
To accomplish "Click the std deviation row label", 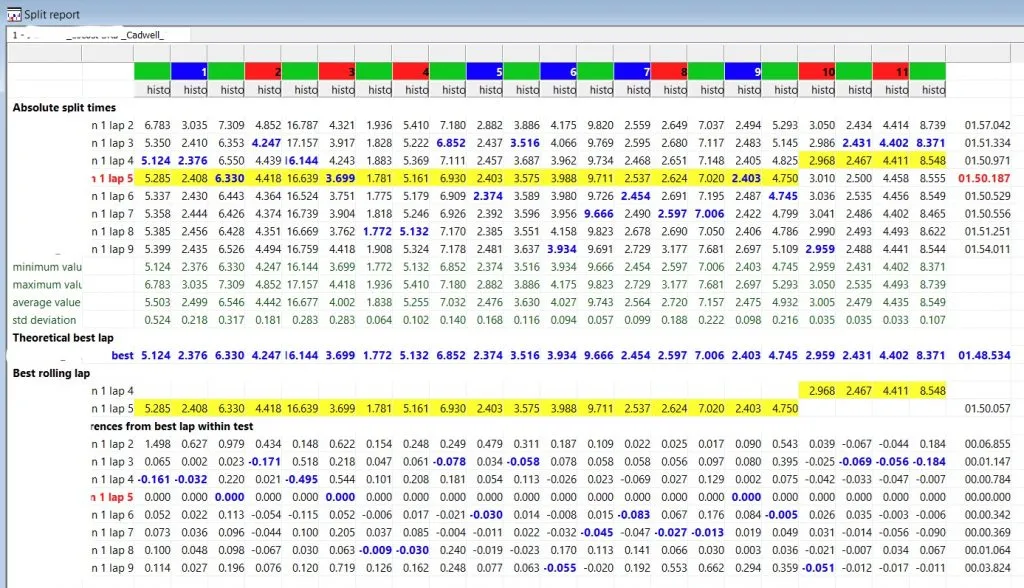I will tap(44, 319).
